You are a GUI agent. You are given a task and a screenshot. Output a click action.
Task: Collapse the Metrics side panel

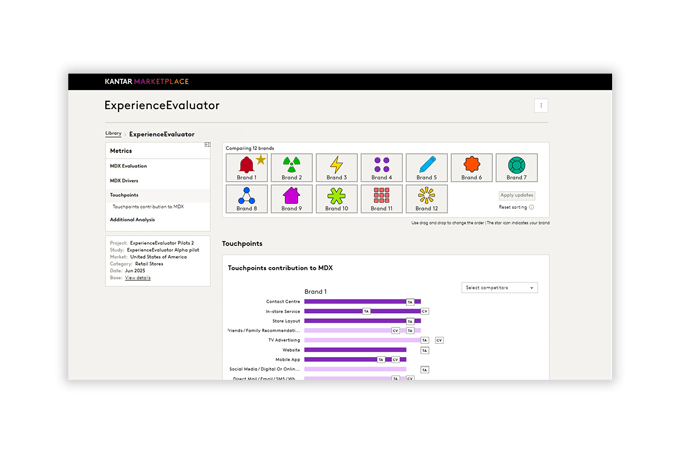click(207, 145)
